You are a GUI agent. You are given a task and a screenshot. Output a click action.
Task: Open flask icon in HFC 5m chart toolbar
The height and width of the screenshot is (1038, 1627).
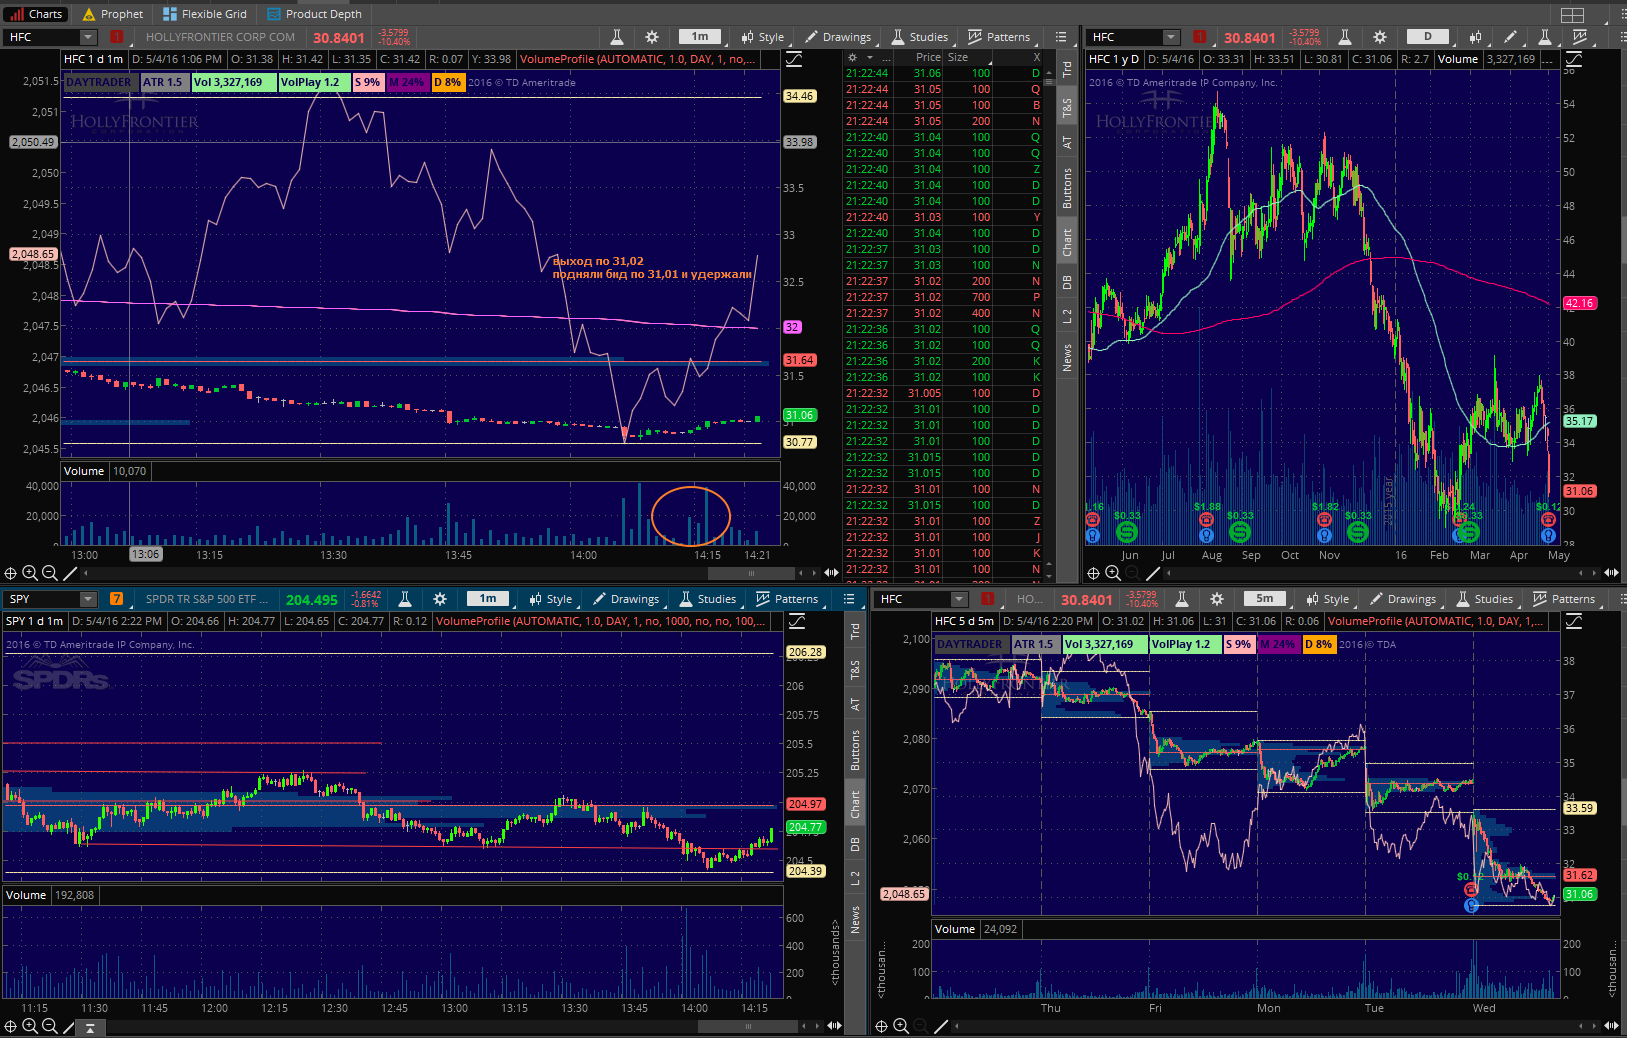coord(1182,599)
